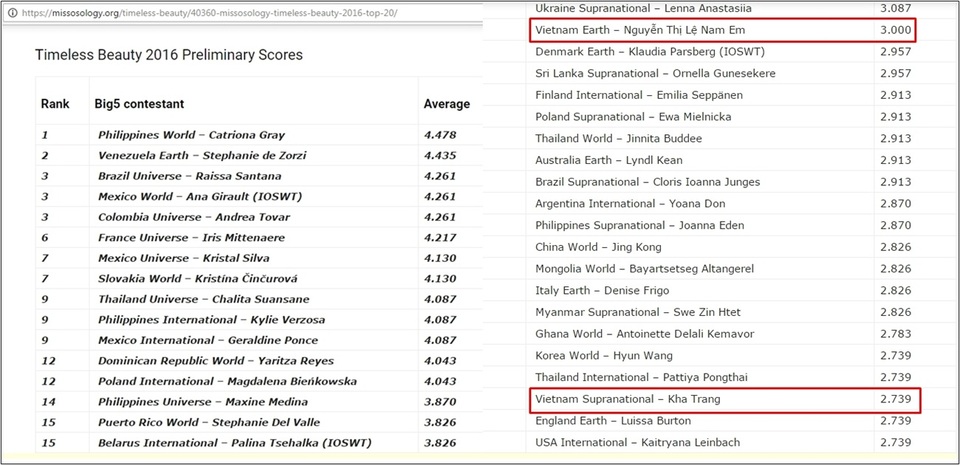Select France Universe – Iris Mittenaere
The width and height of the screenshot is (960, 465).
coord(192,237)
